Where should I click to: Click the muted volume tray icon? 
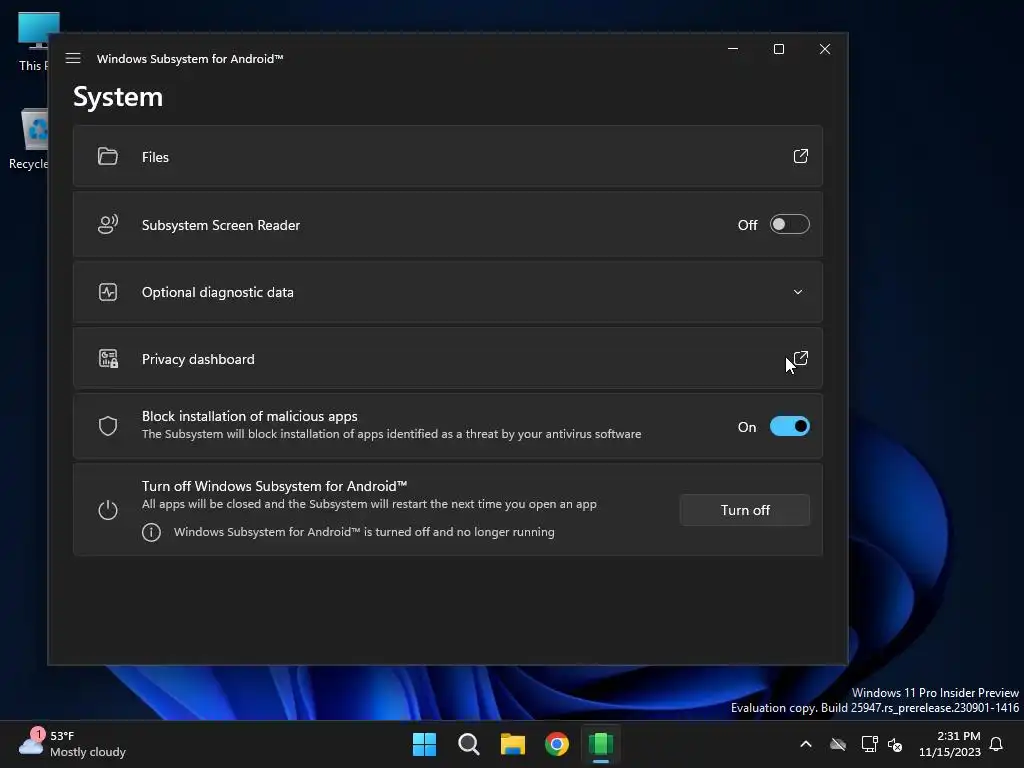895,744
